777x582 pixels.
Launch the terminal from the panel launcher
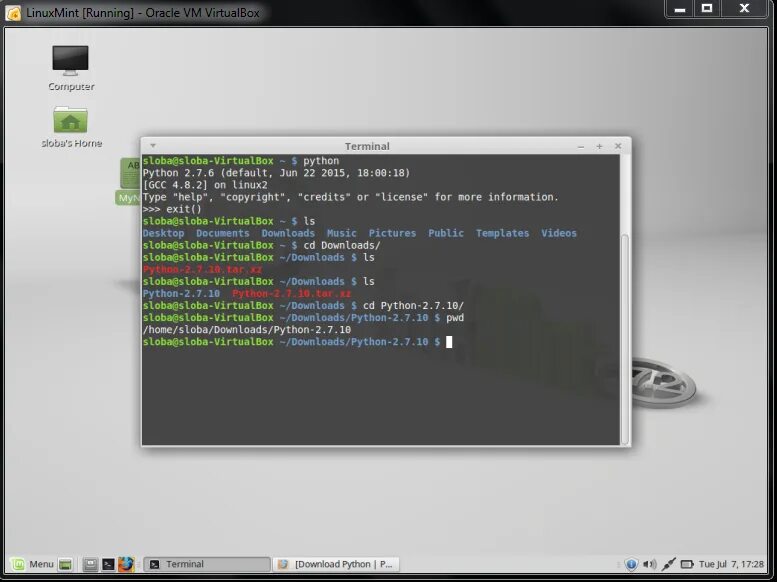tap(108, 564)
